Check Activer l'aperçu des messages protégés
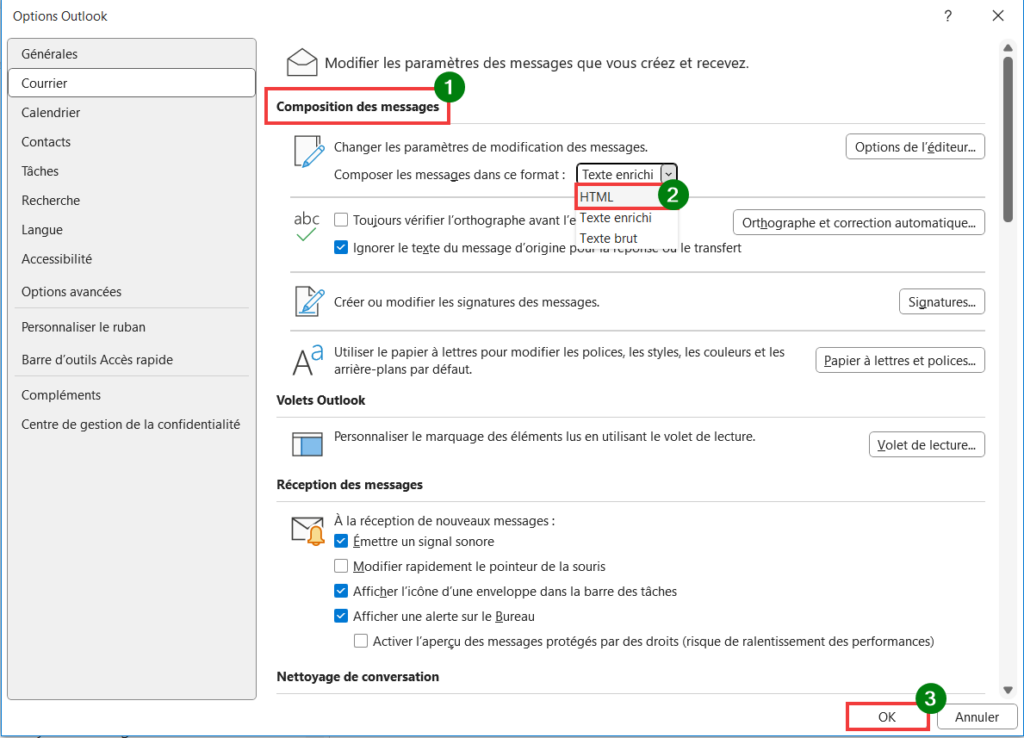The width and height of the screenshot is (1024, 738). pyautogui.click(x=360, y=641)
